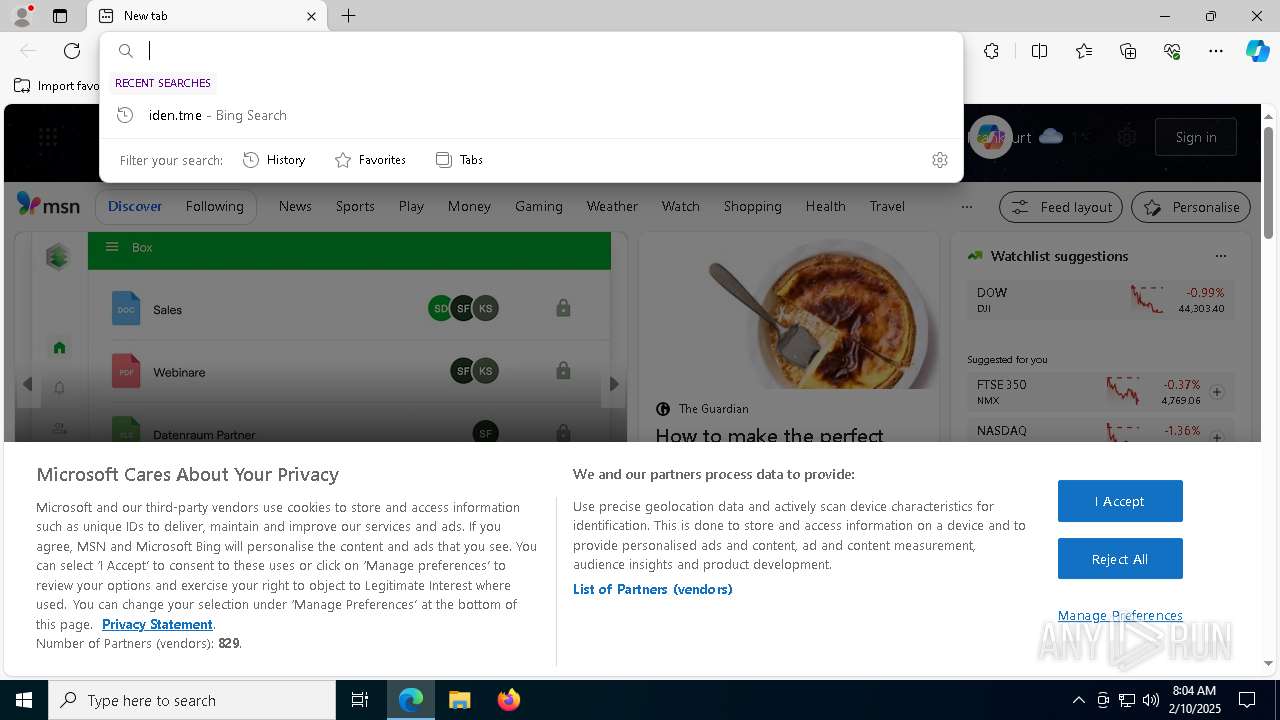Click the Windows taskbar search box
This screenshot has width=1280, height=720.
point(192,700)
